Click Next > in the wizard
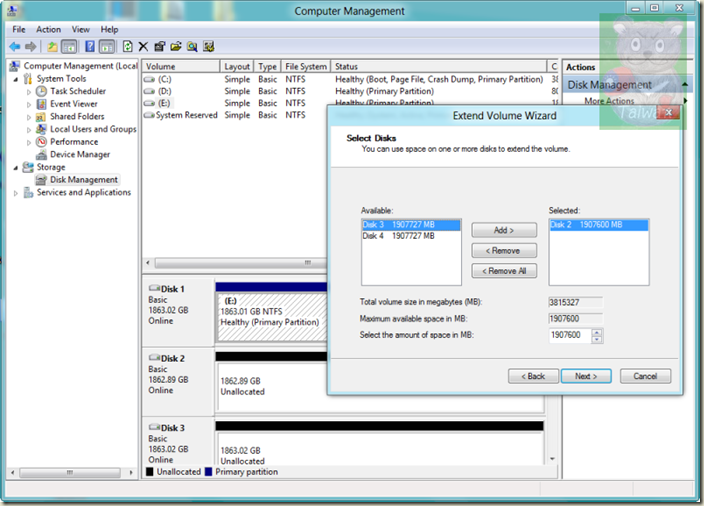 (x=585, y=376)
